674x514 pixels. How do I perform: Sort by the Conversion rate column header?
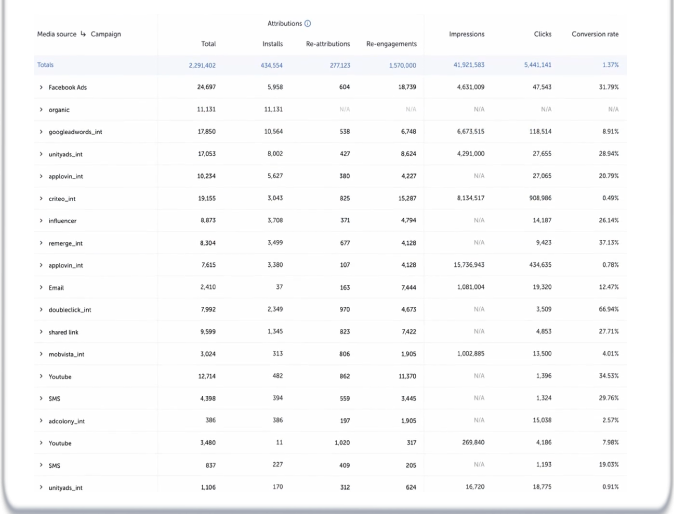tap(595, 34)
